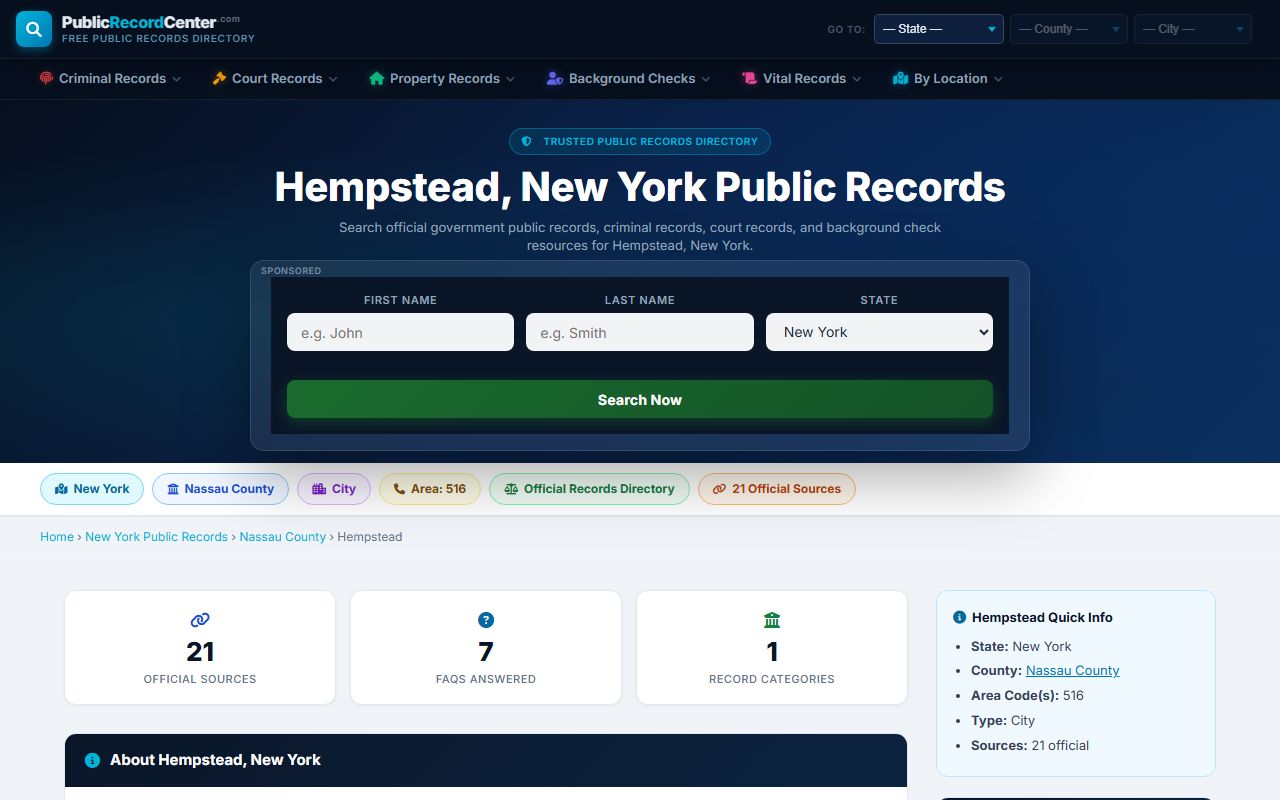Click the Area: 516 chip
The image size is (1280, 800).
(x=430, y=489)
